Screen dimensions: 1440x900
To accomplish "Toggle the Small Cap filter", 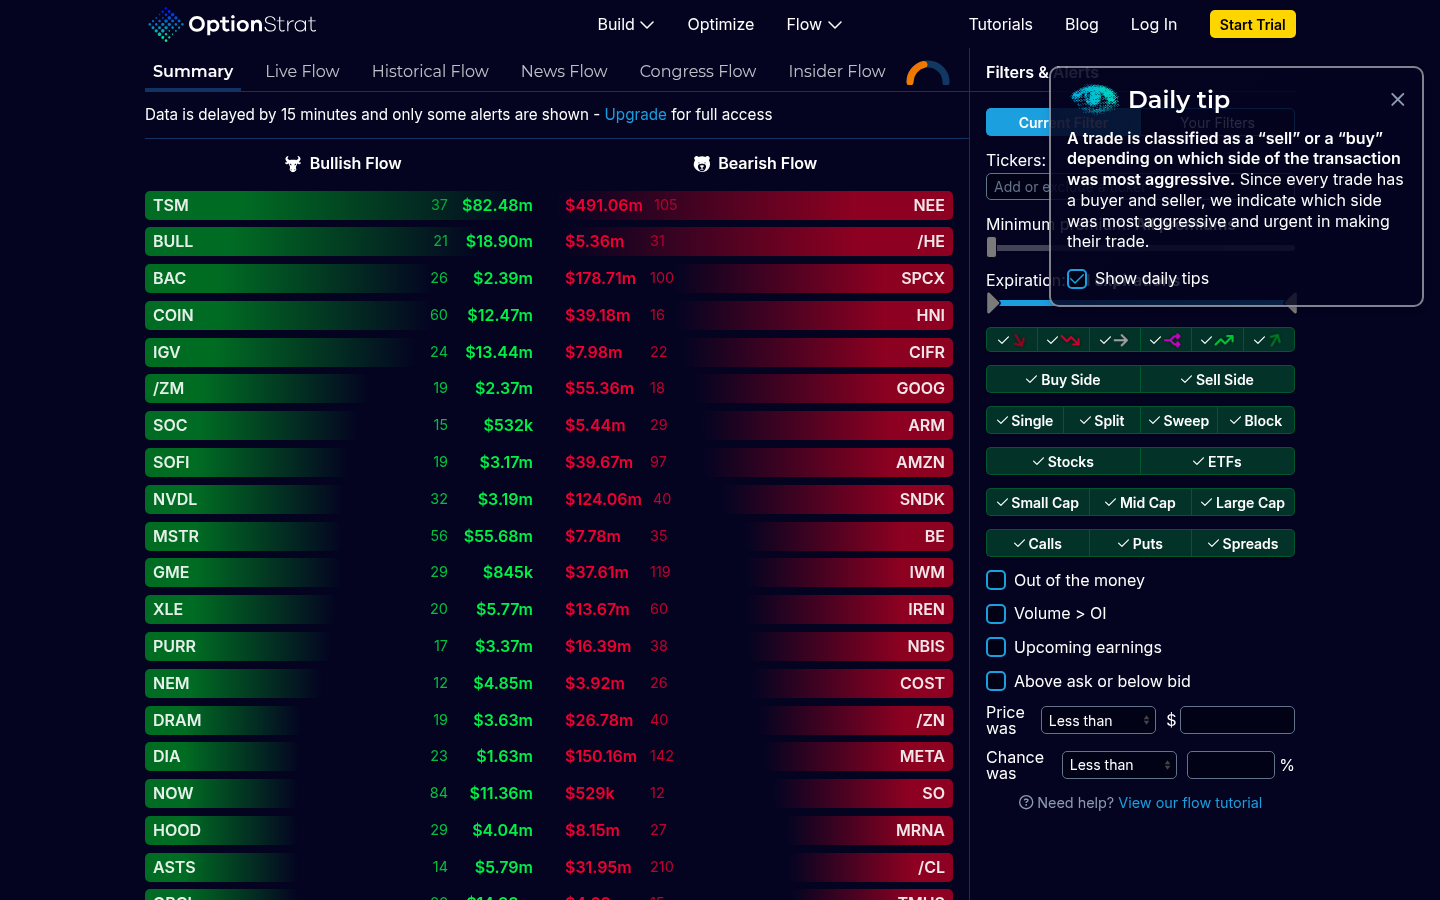I will click(1038, 503).
